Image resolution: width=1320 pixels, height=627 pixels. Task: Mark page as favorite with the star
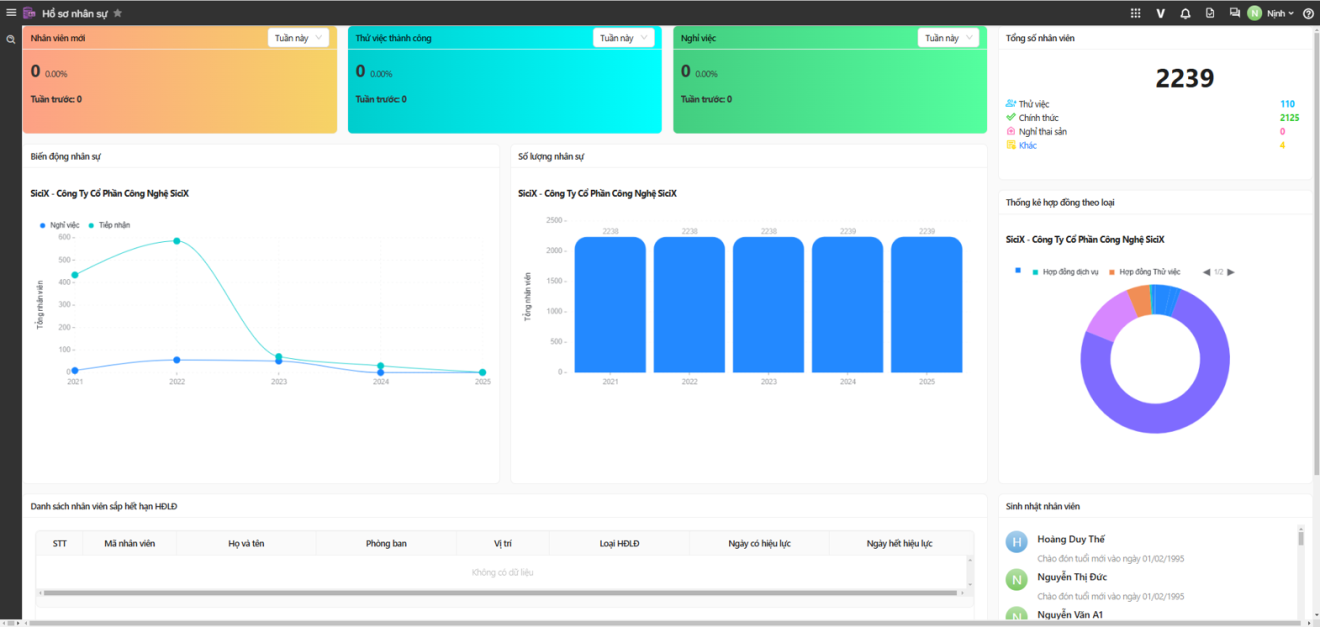(117, 13)
